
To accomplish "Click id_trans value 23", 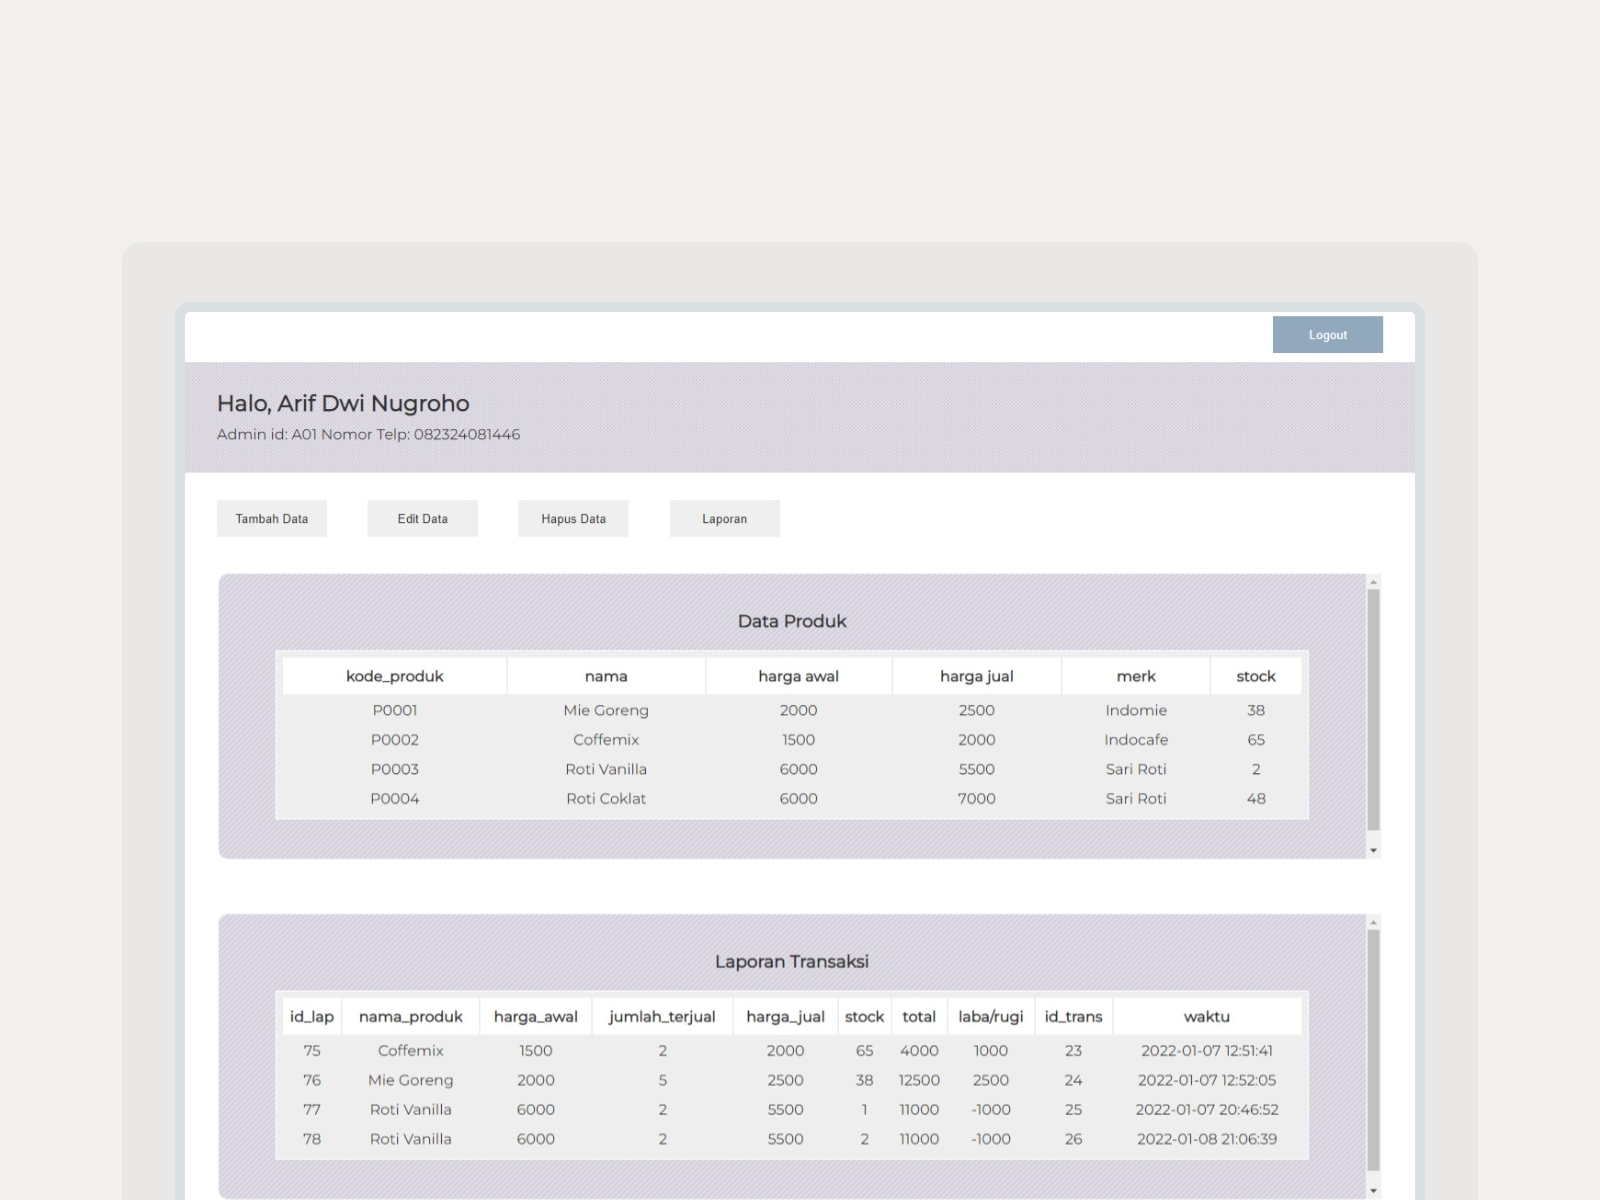I will [1073, 1050].
